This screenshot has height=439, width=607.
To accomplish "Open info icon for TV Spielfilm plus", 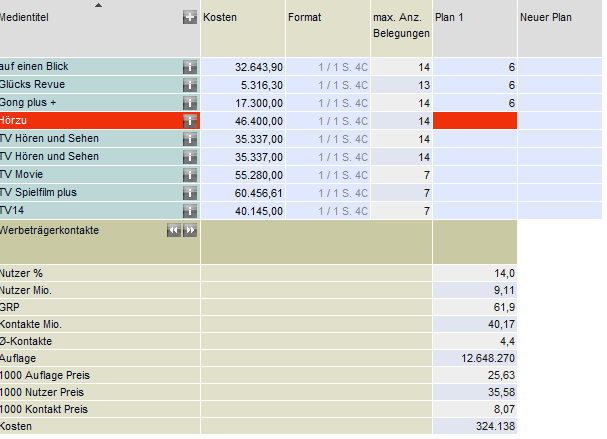I will pyautogui.click(x=190, y=193).
